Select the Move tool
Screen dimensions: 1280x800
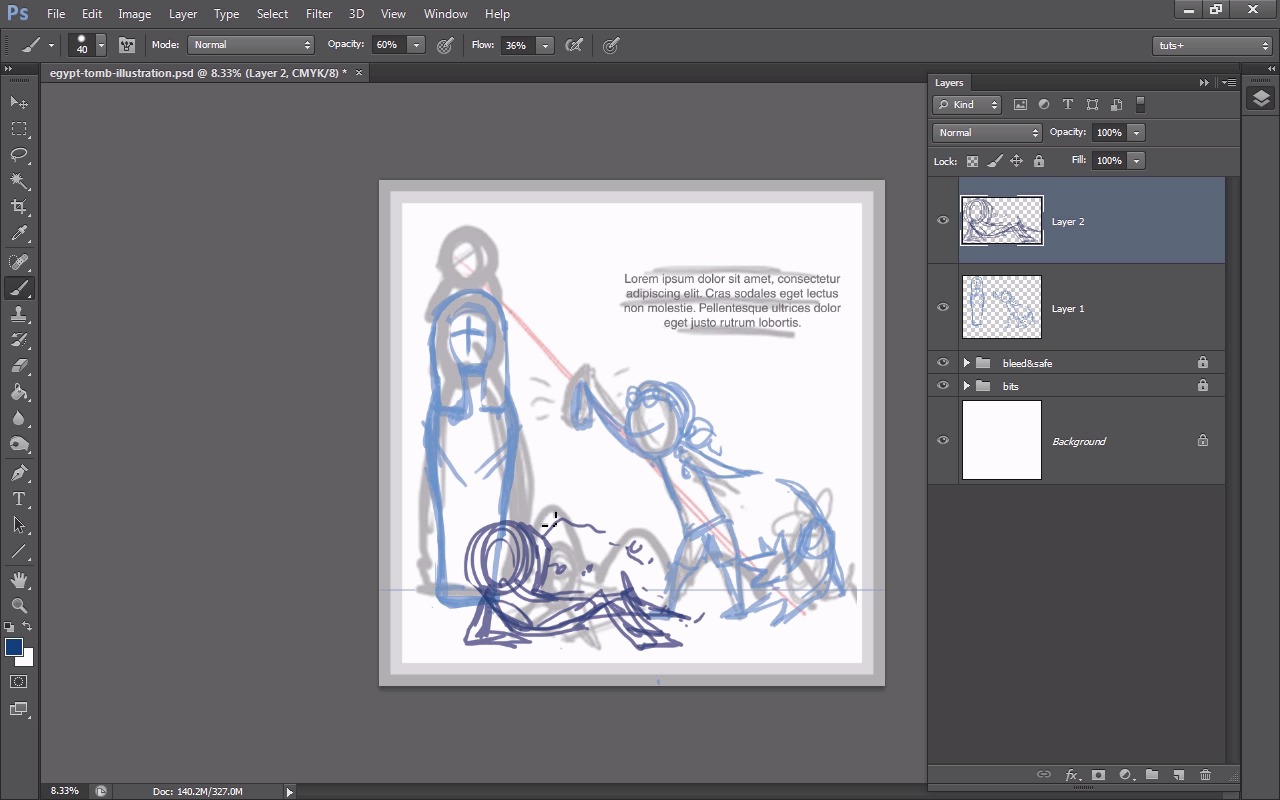point(19,102)
